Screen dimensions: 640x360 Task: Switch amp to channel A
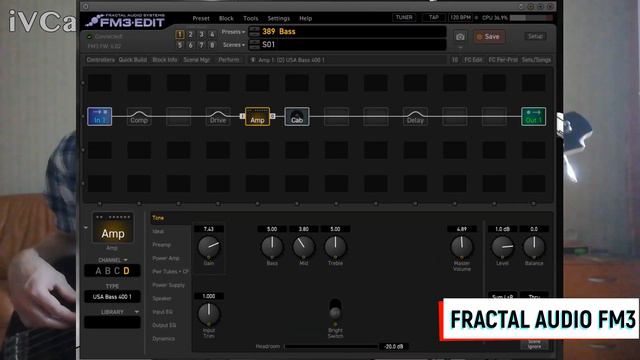tap(98, 271)
